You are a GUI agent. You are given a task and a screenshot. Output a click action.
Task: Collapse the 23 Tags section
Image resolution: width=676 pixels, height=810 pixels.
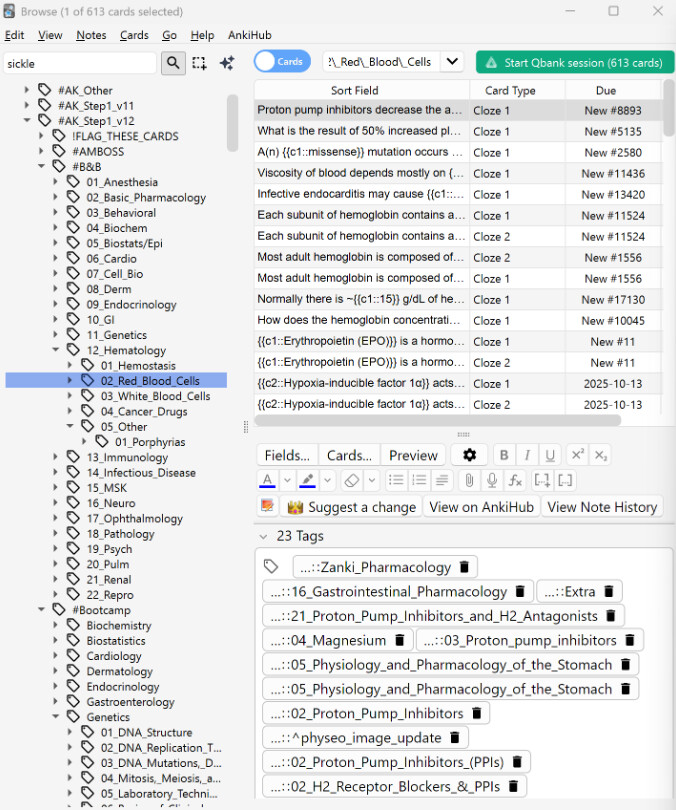263,537
